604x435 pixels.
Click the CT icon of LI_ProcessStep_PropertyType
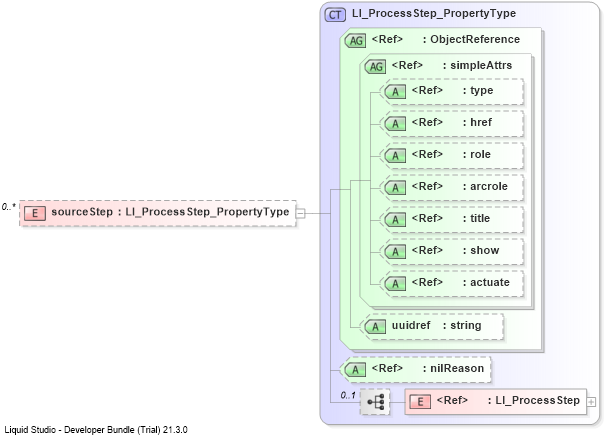tap(335, 15)
